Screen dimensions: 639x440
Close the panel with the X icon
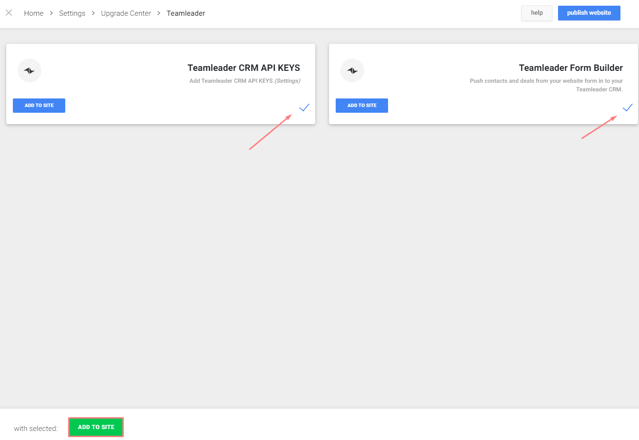9,13
